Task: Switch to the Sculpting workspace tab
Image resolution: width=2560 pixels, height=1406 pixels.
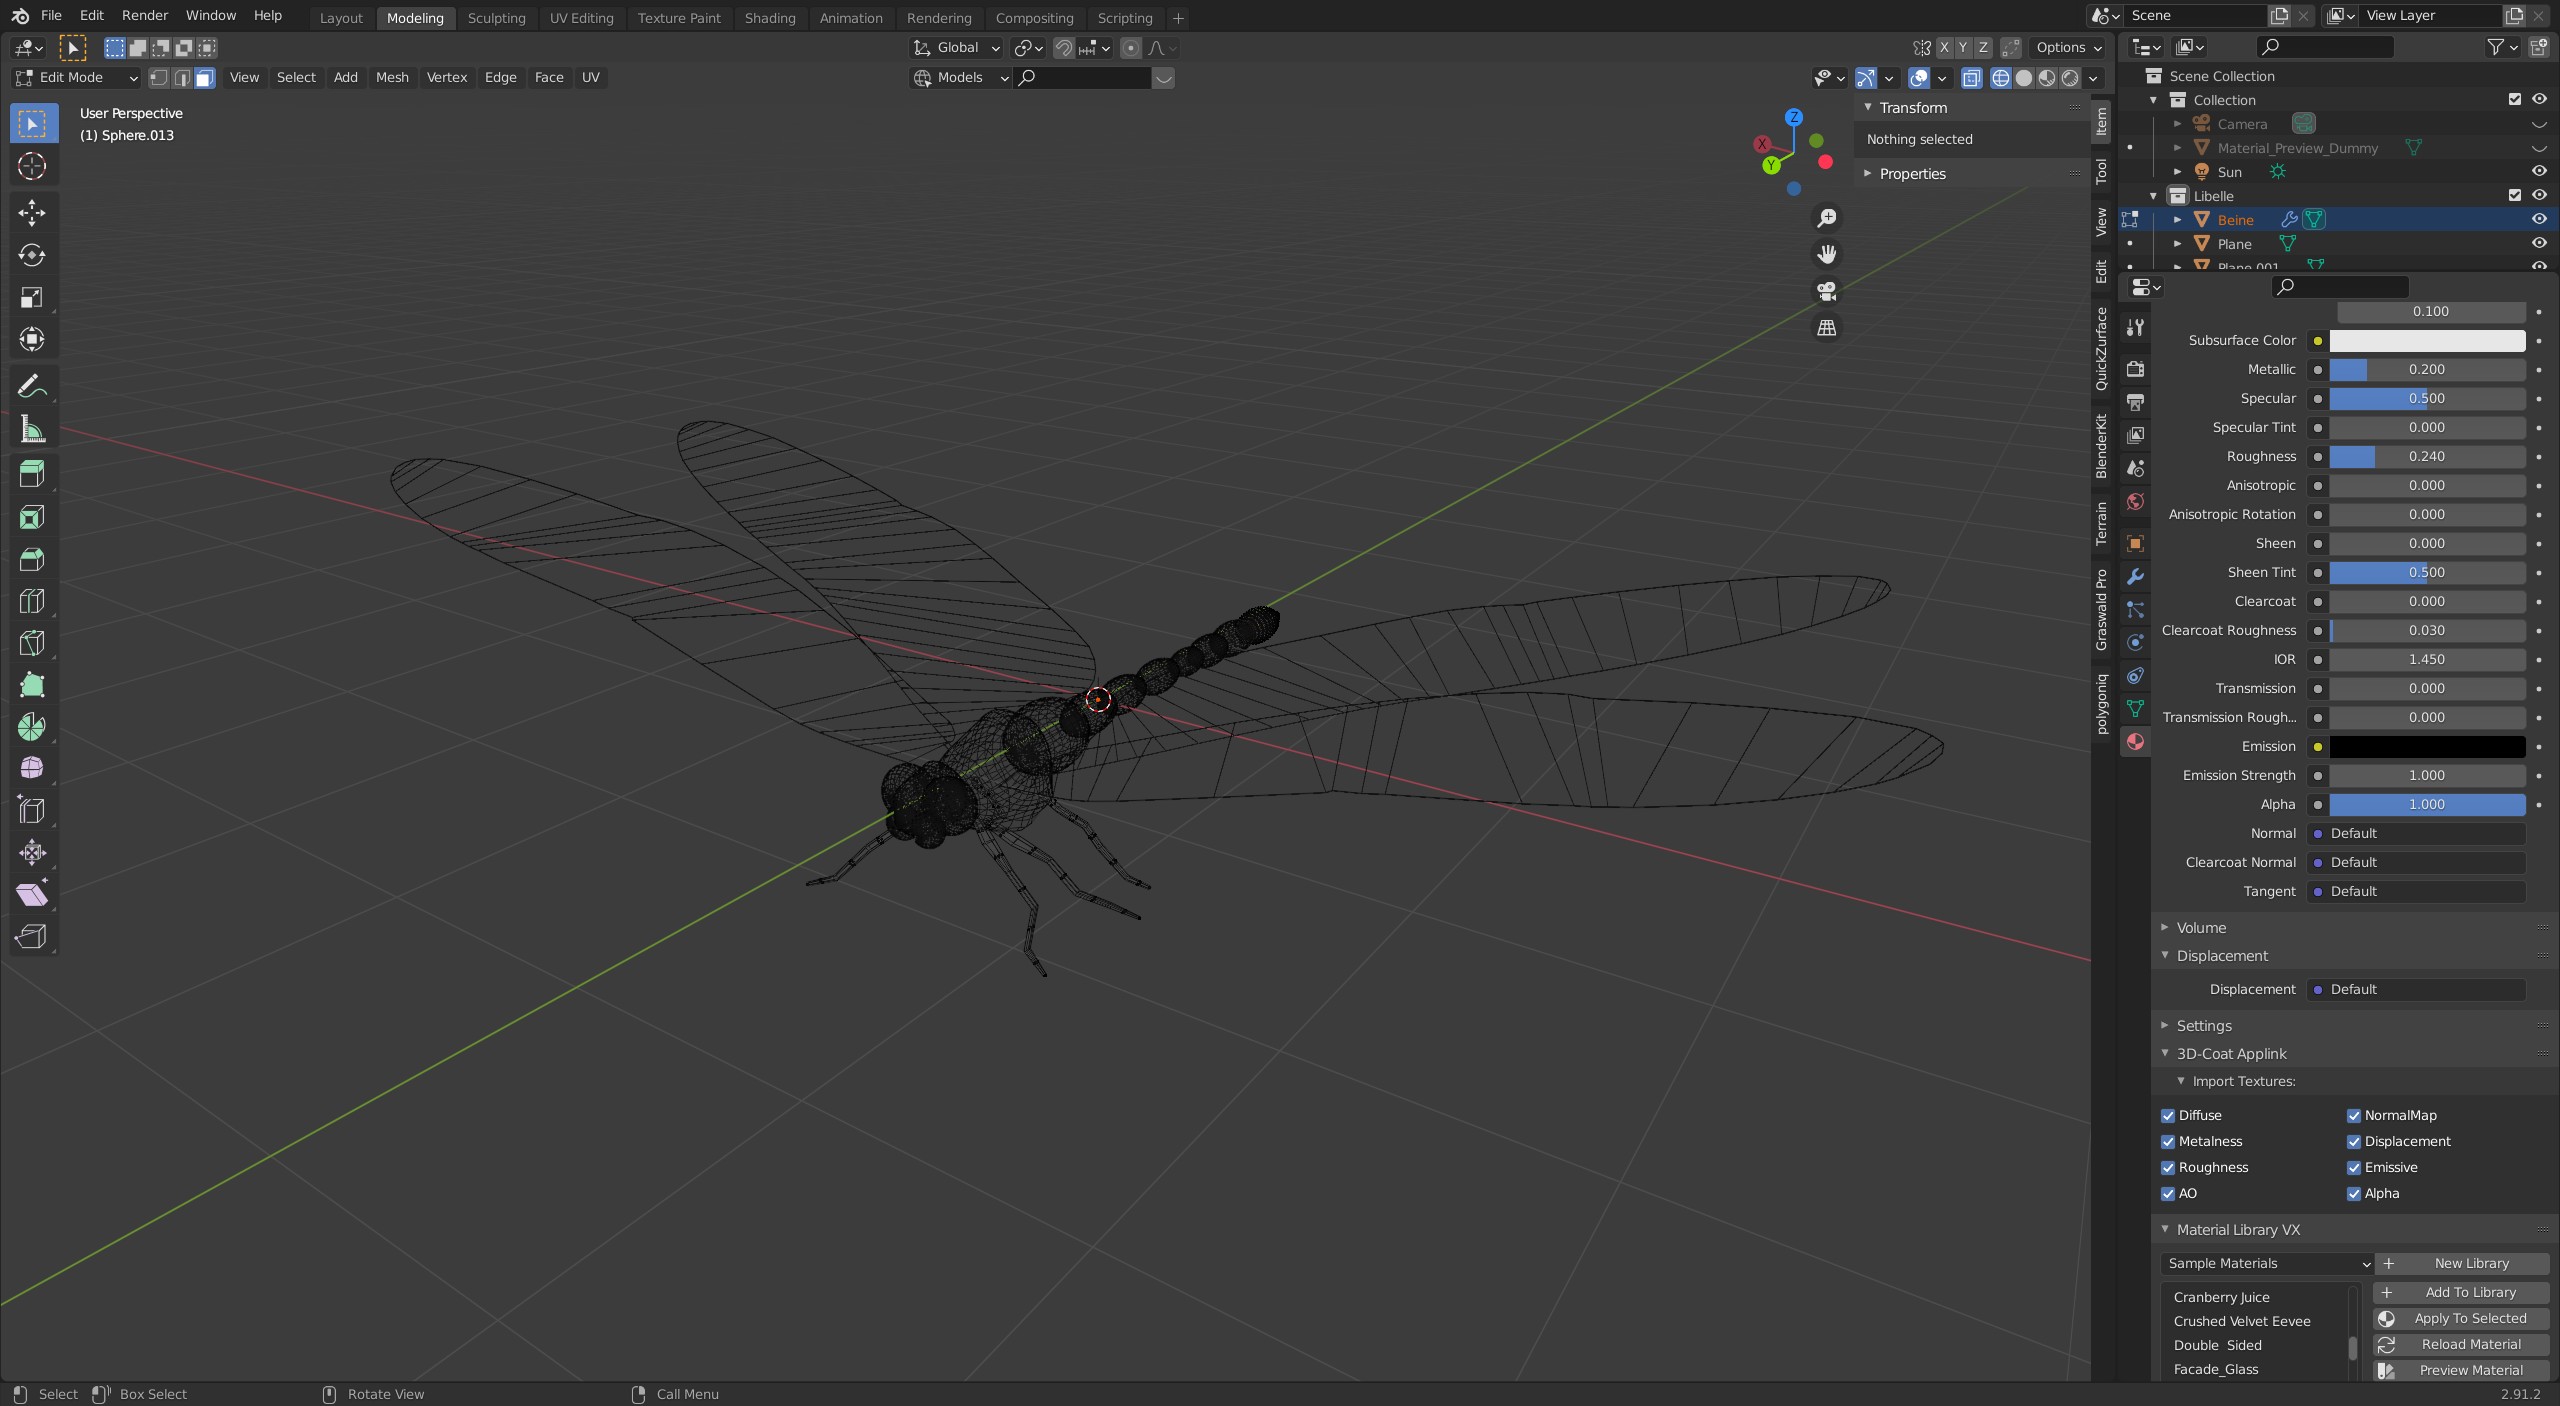Action: pos(496,18)
